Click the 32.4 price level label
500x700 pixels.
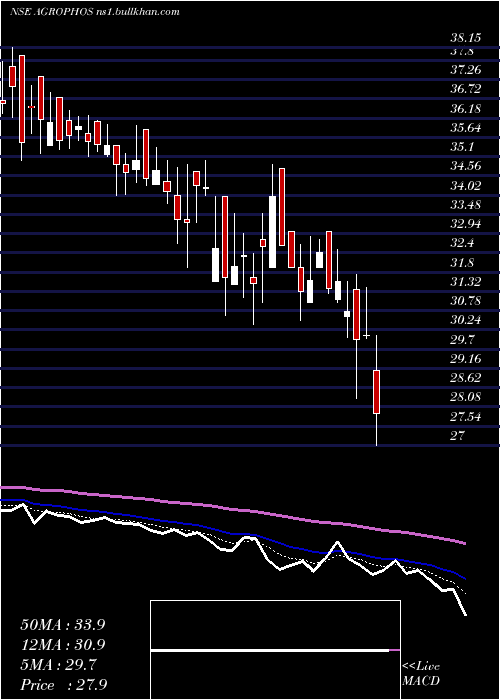point(462,243)
